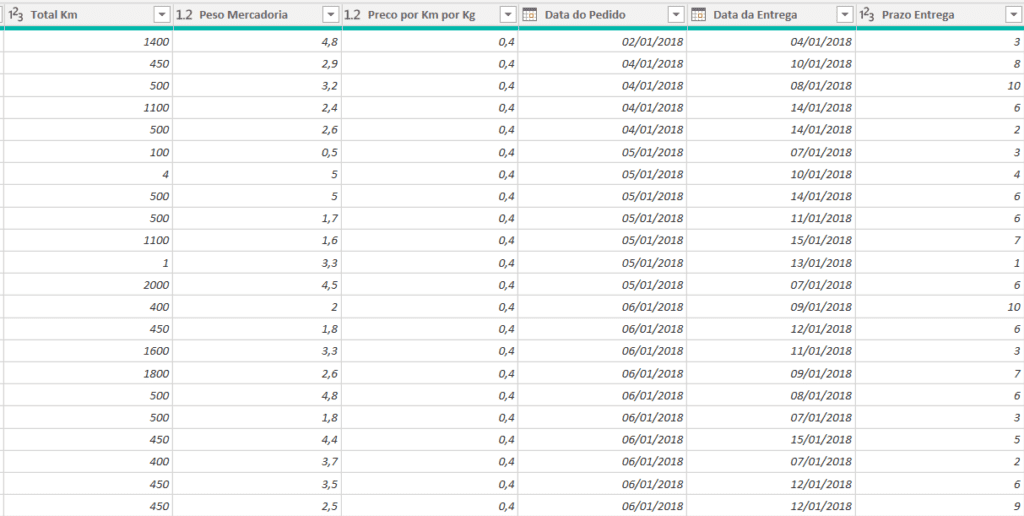1024x516 pixels.
Task: Click calendar type icon for Data da Entrega
Action: click(698, 15)
